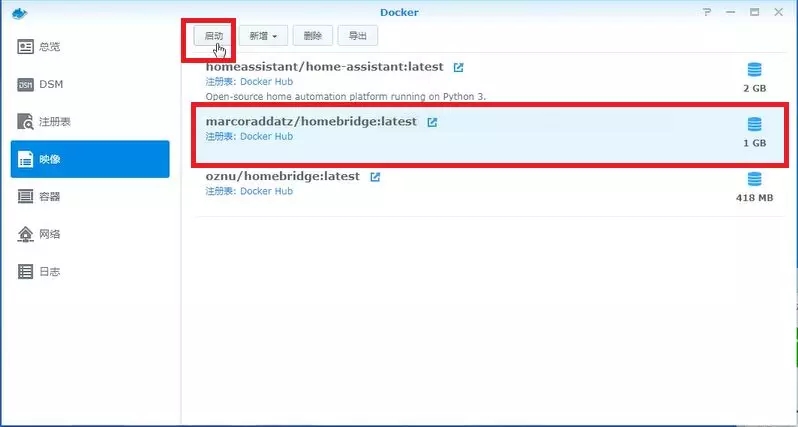Go to the 注册表 registry tab

point(90,122)
